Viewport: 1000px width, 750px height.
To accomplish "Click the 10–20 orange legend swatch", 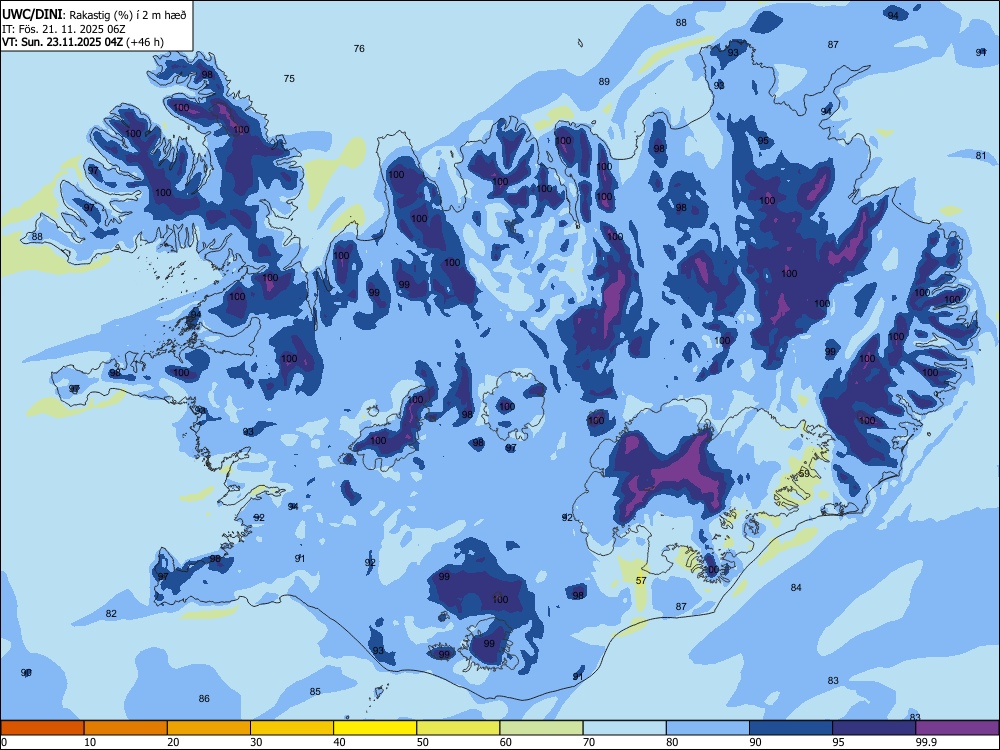I will [x=126, y=728].
